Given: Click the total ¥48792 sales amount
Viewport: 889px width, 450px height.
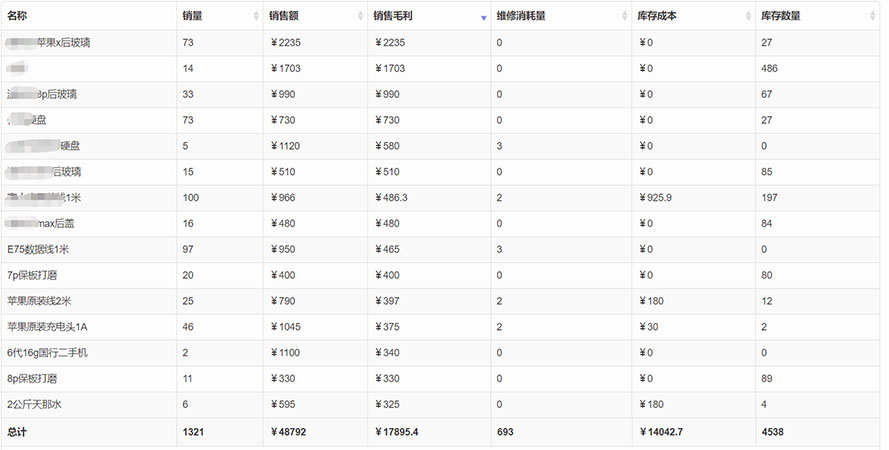Looking at the screenshot, I should [288, 432].
